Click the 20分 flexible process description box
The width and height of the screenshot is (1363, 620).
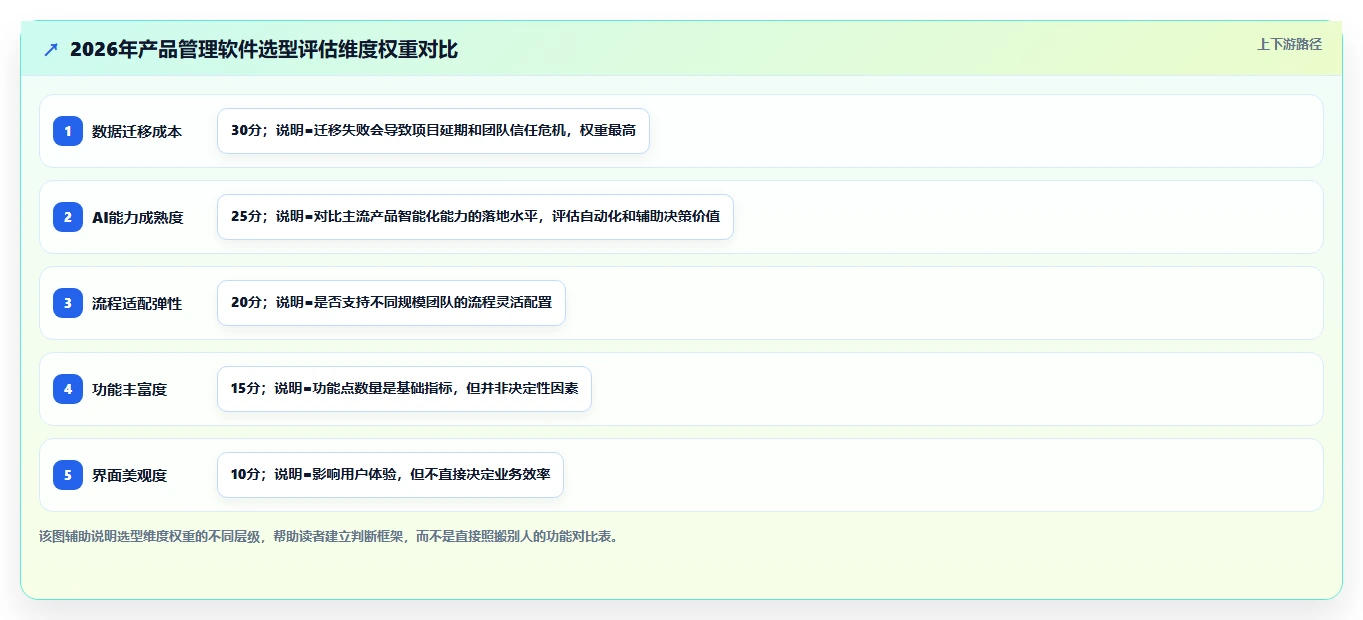pyautogui.click(x=391, y=303)
